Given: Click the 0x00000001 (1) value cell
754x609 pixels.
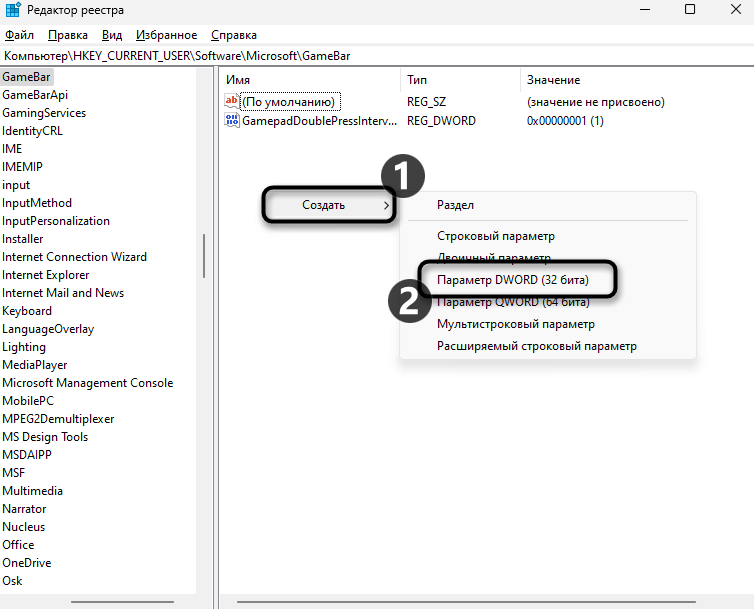Looking at the screenshot, I should tap(565, 121).
